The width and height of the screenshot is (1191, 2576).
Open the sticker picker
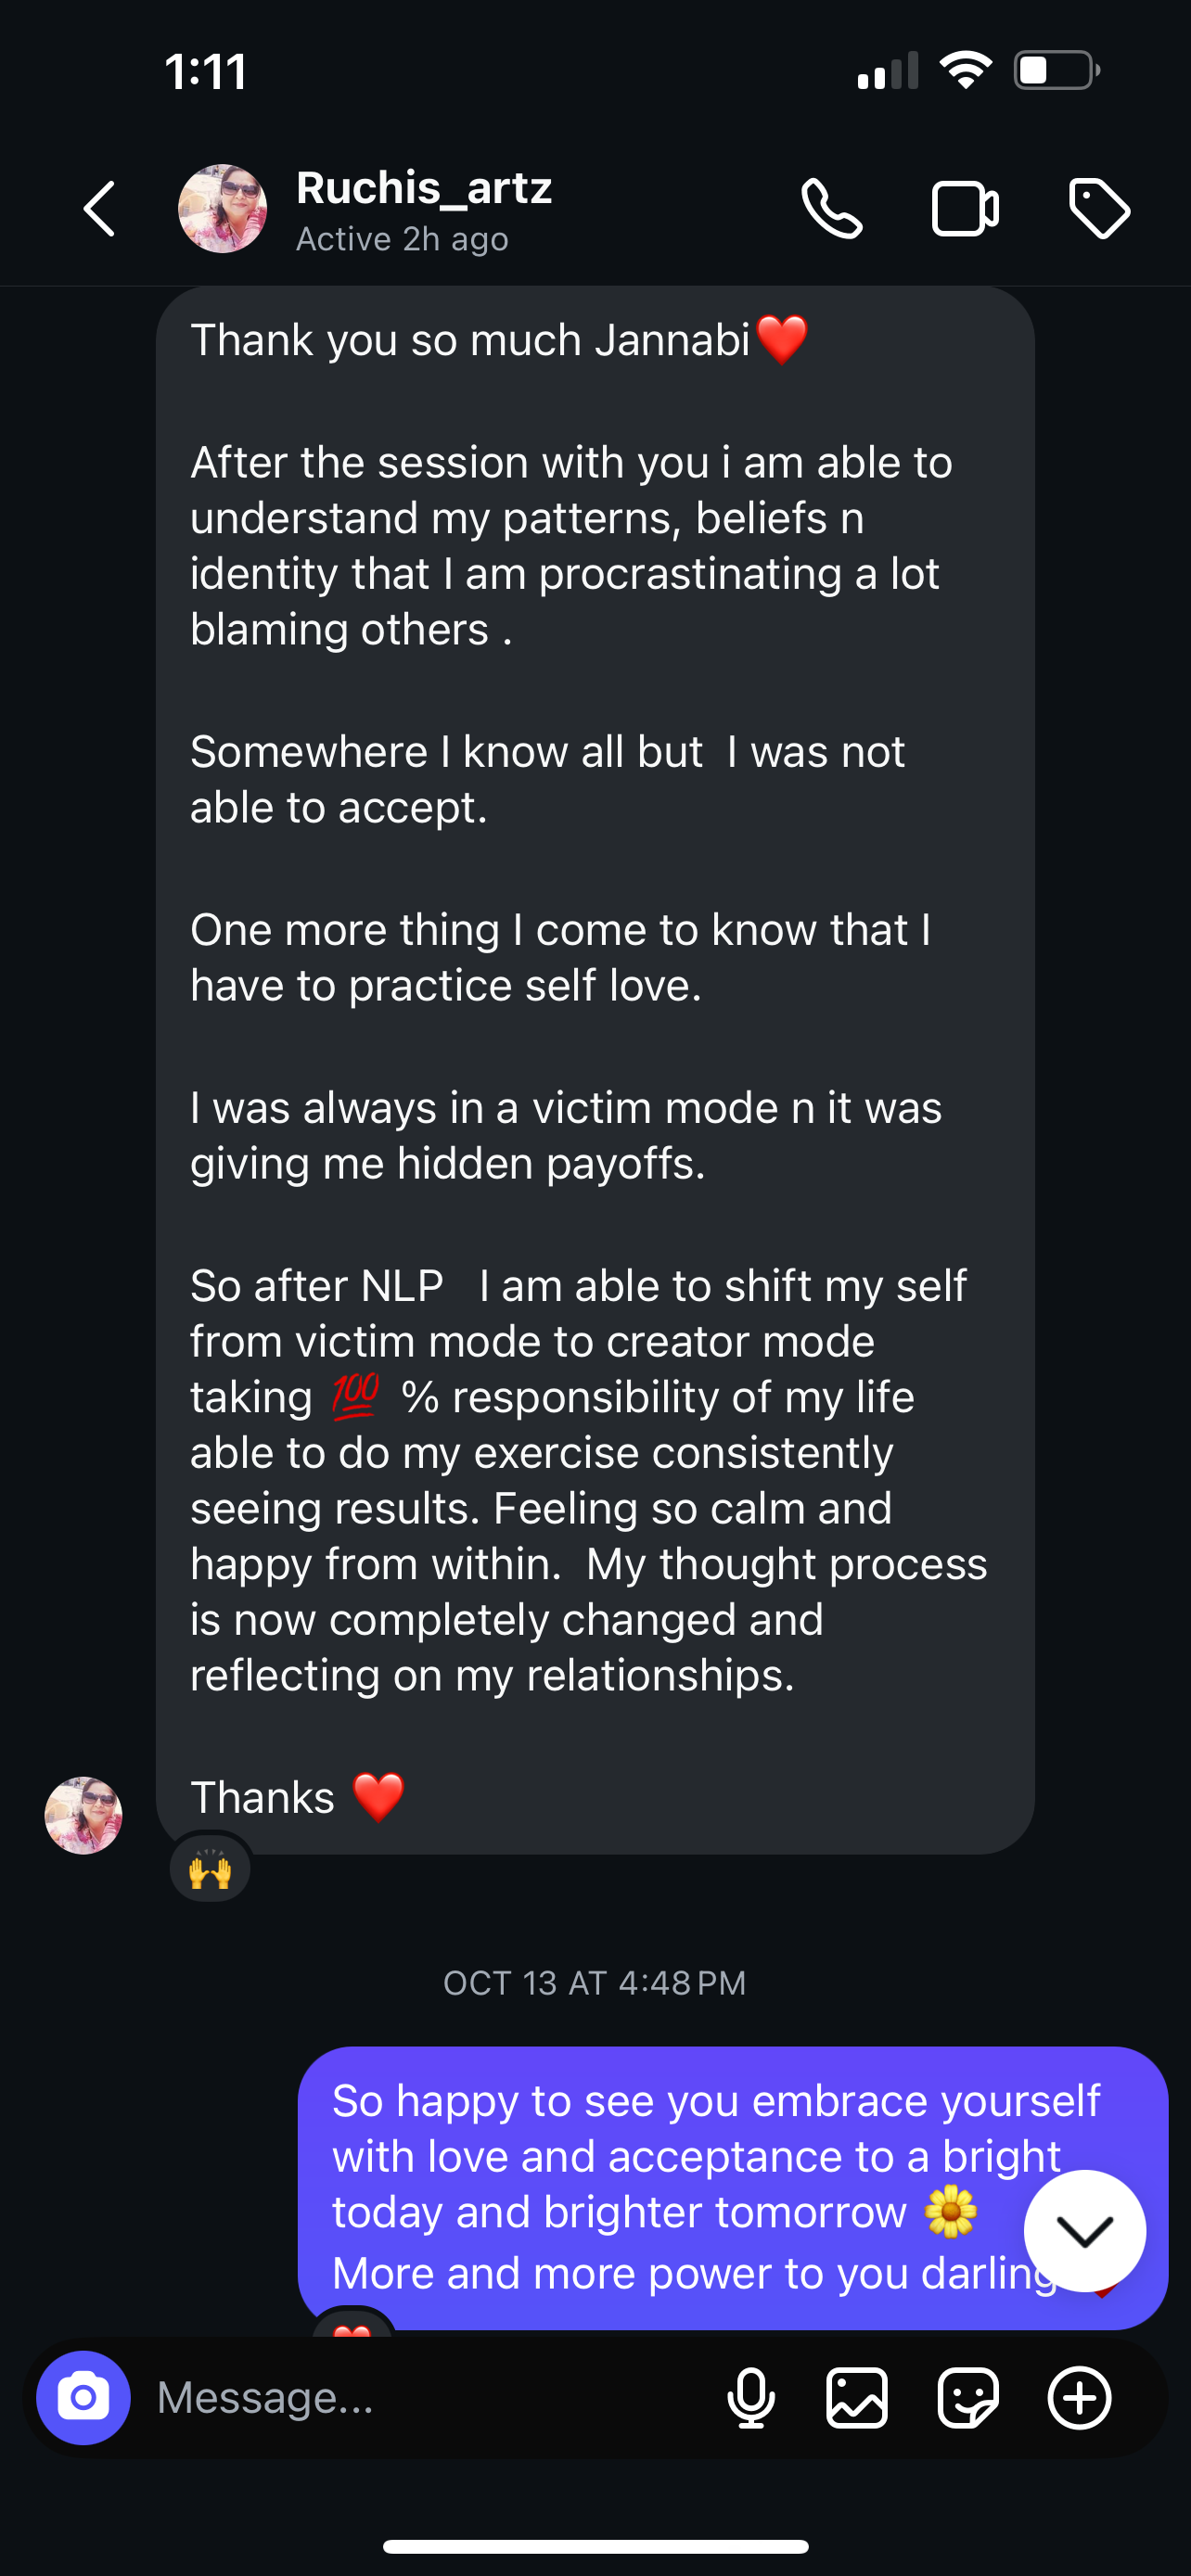click(967, 2397)
